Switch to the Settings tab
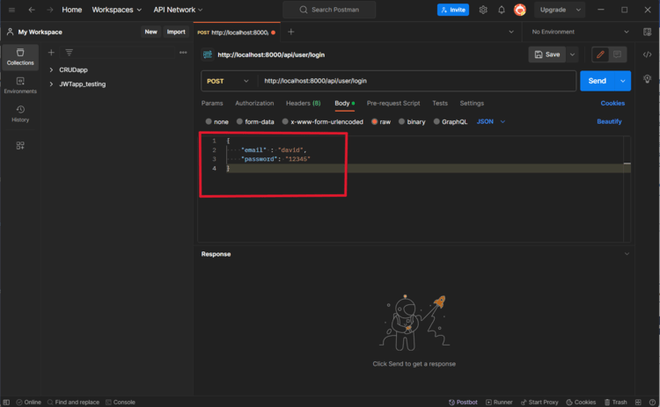Viewport: 660px width, 407px height. click(x=471, y=103)
